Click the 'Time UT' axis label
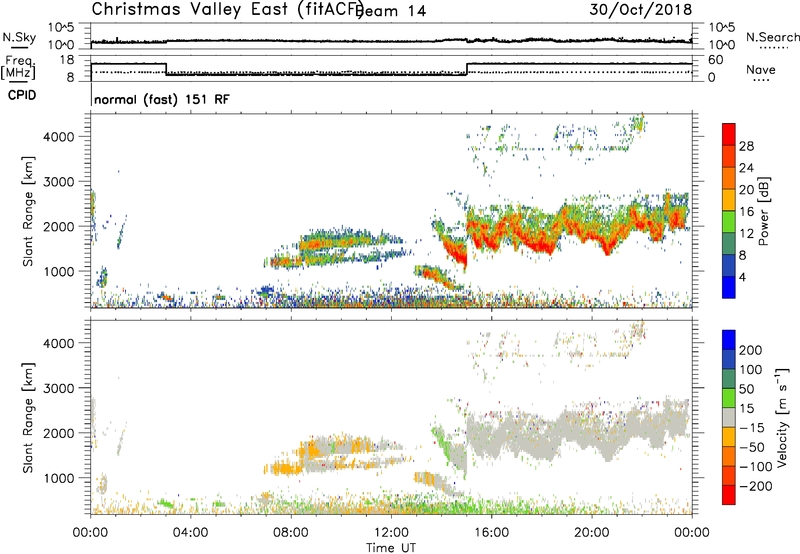Image resolution: width=800 pixels, height=554 pixels. coord(391,548)
